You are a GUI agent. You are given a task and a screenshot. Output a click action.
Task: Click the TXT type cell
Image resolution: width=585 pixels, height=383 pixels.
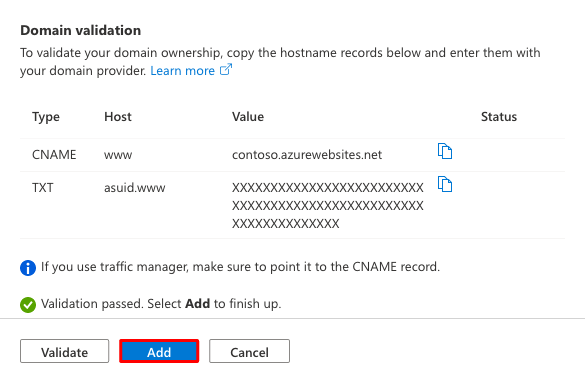click(x=43, y=188)
